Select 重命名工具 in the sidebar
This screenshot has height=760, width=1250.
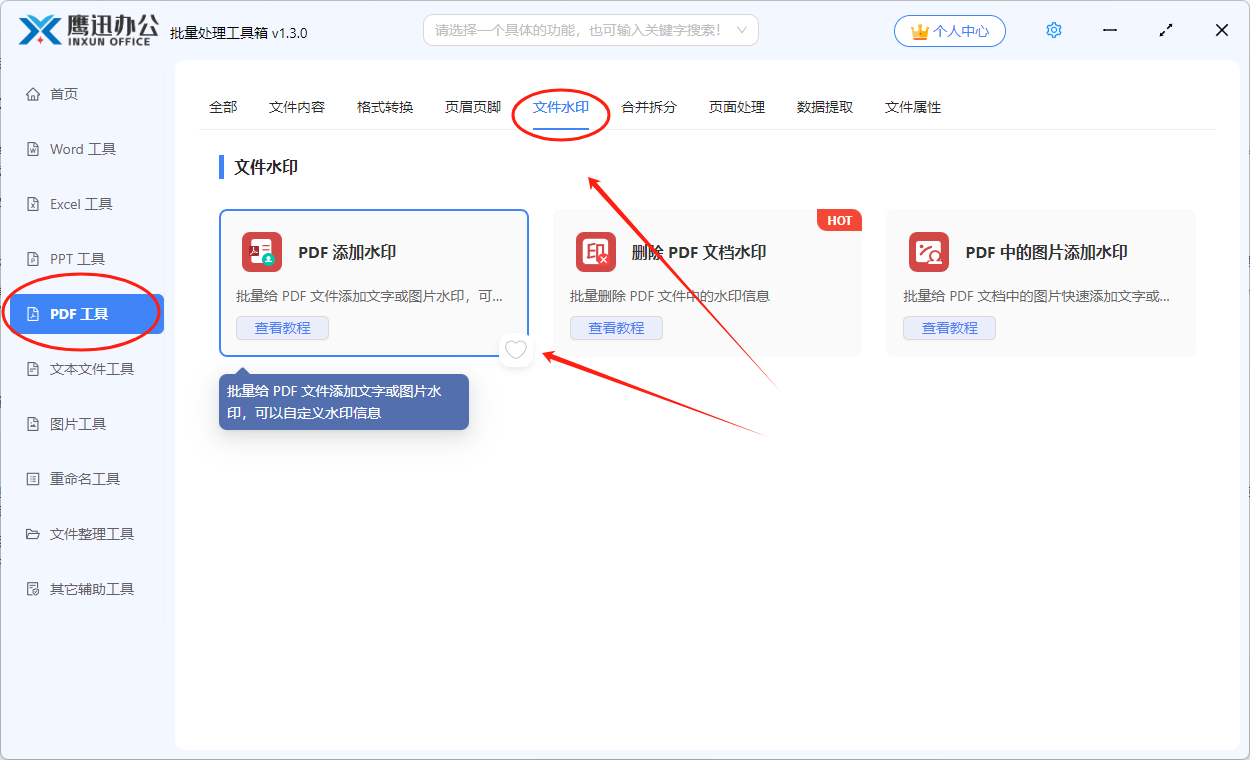[x=84, y=479]
